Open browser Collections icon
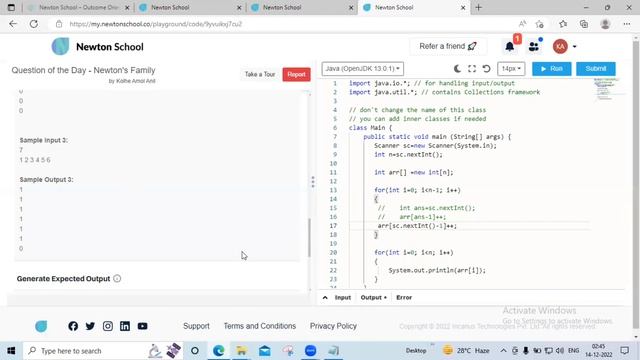 [x=584, y=24]
